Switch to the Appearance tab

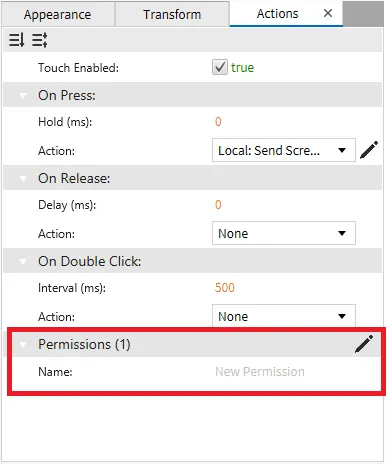tap(57, 14)
